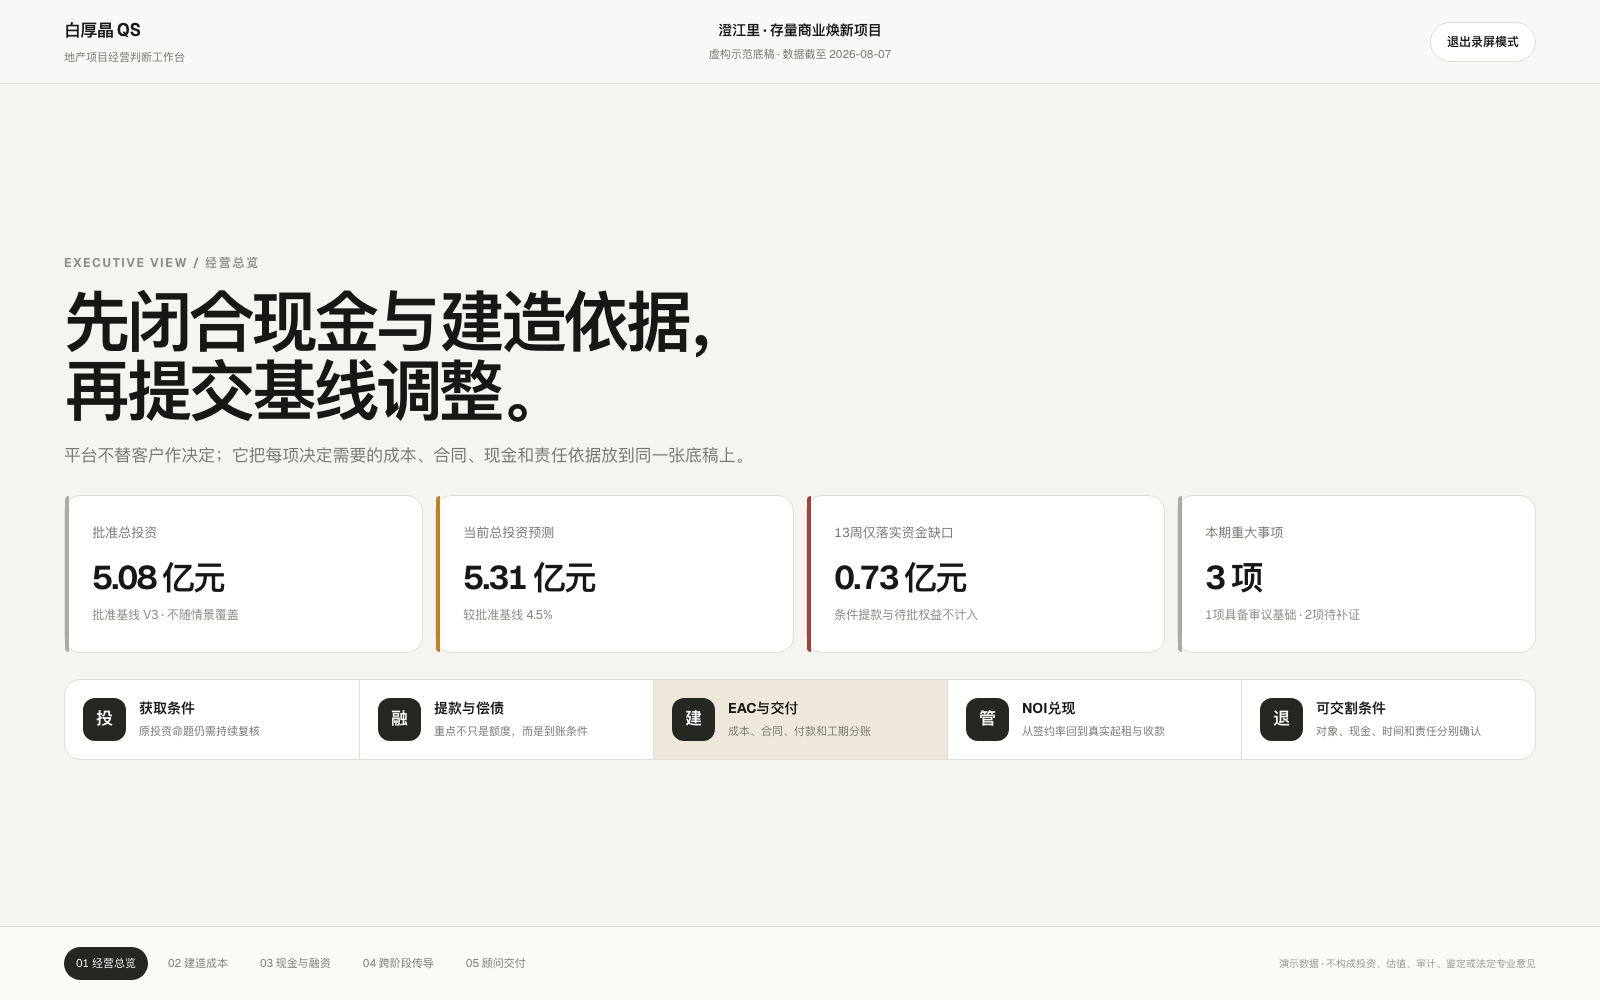The width and height of the screenshot is (1600, 1000).
Task: Open the 05 顾问交付 tab
Action: [x=495, y=963]
